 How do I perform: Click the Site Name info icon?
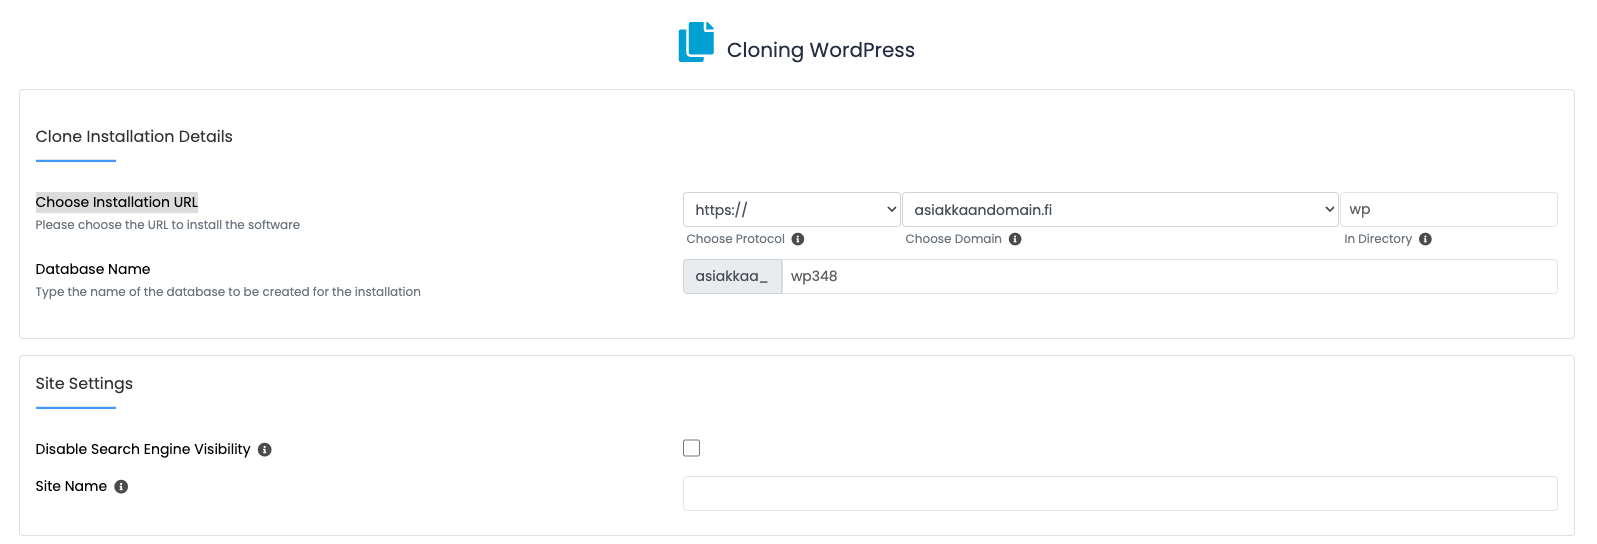click(x=121, y=487)
